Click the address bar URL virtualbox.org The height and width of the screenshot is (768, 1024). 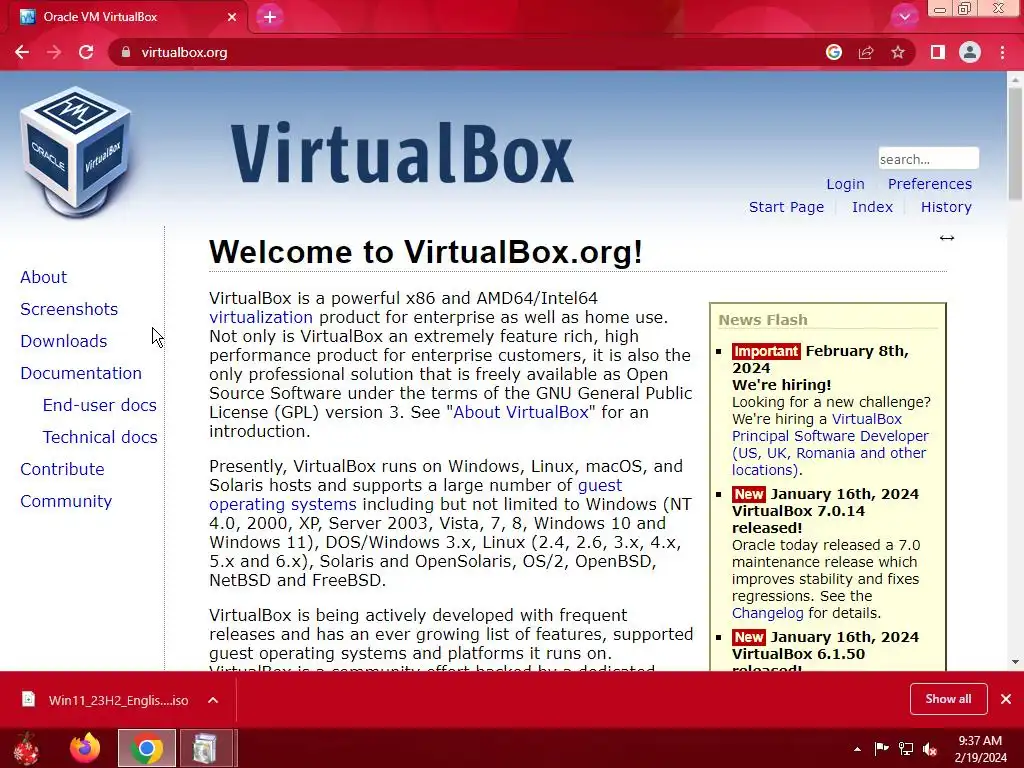(184, 52)
